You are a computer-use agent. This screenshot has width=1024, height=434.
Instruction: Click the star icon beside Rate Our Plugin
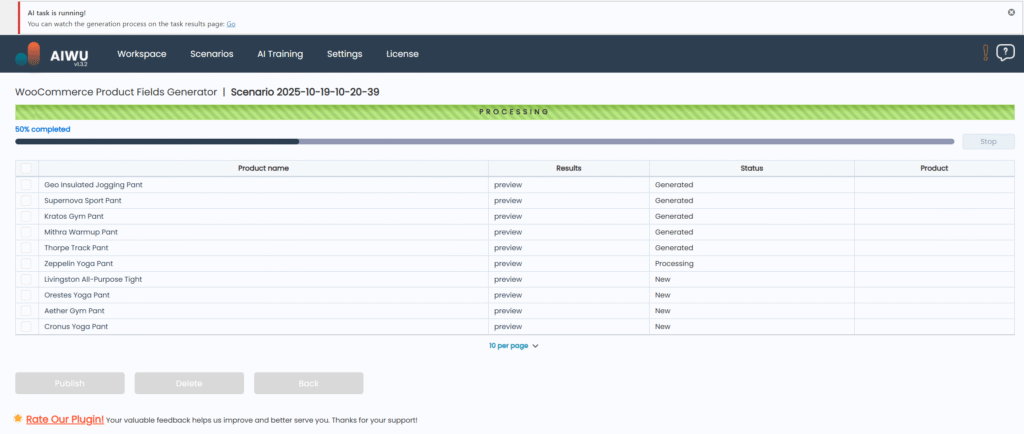(x=18, y=418)
